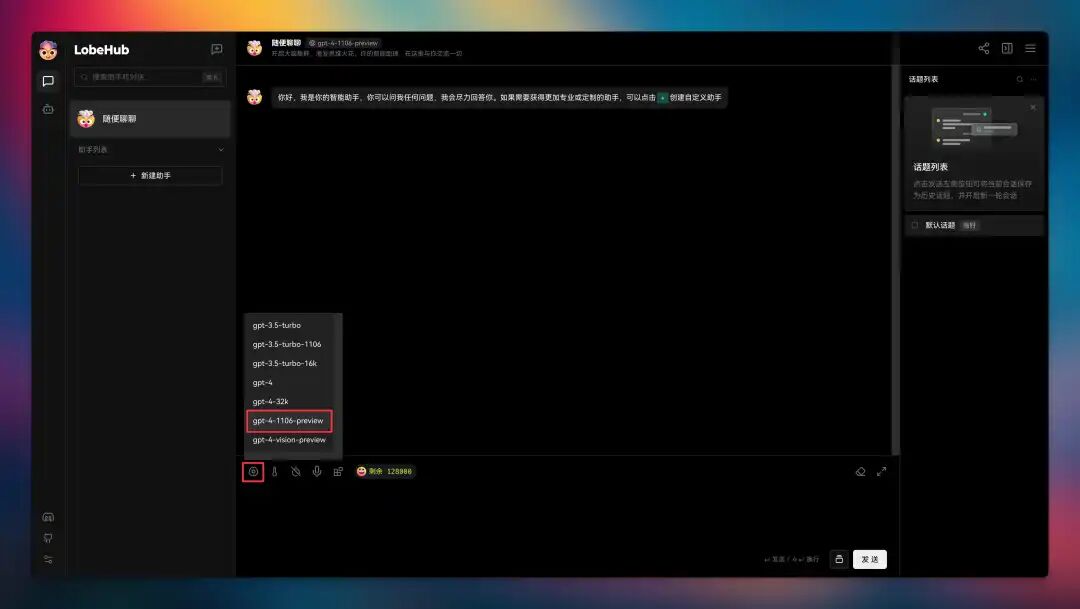The width and height of the screenshot is (1080, 609).
Task: Close the 话题列表 guide card
Action: pos(1033,107)
